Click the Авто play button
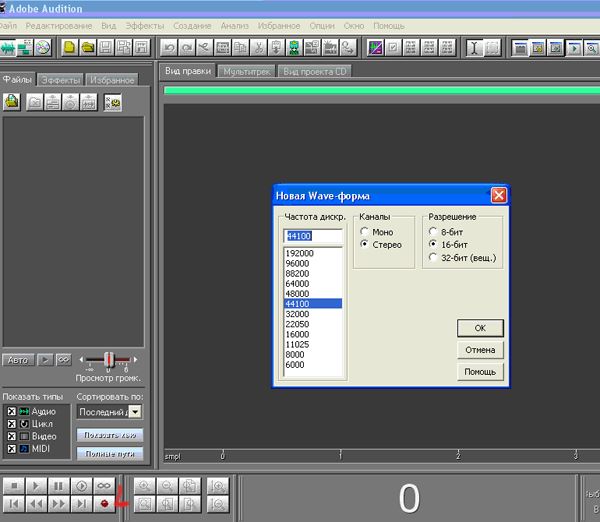Viewport: 600px width, 522px height. coord(18,360)
